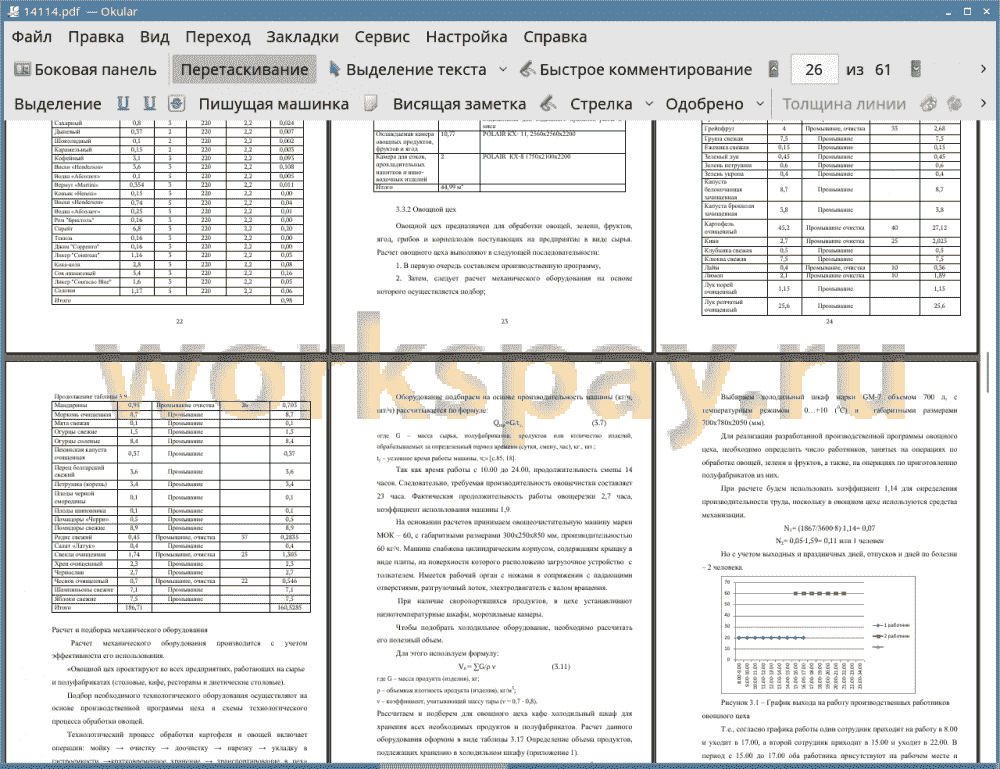Click the second grayed annotation settings icon

click(x=954, y=103)
